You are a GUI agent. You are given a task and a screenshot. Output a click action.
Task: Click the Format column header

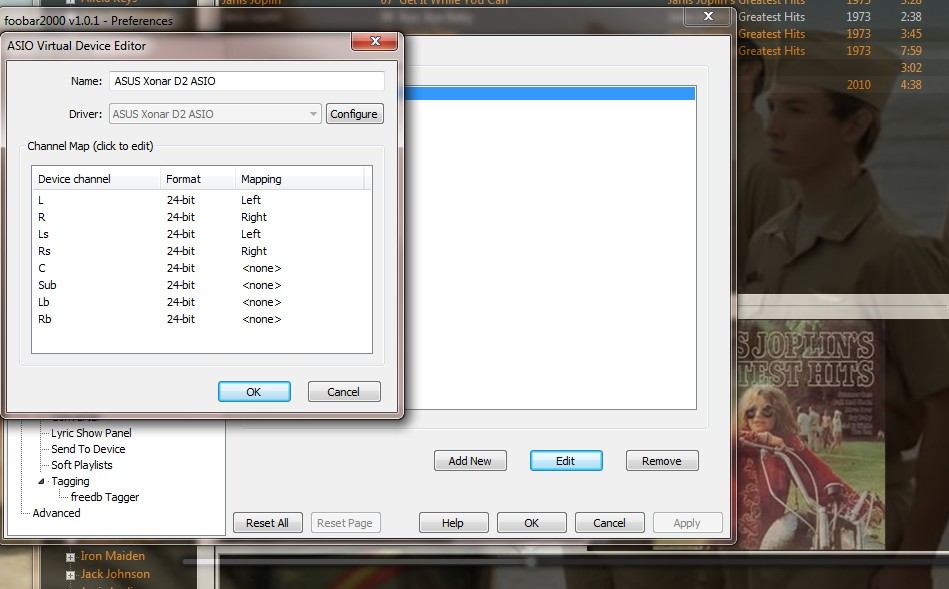click(x=198, y=179)
